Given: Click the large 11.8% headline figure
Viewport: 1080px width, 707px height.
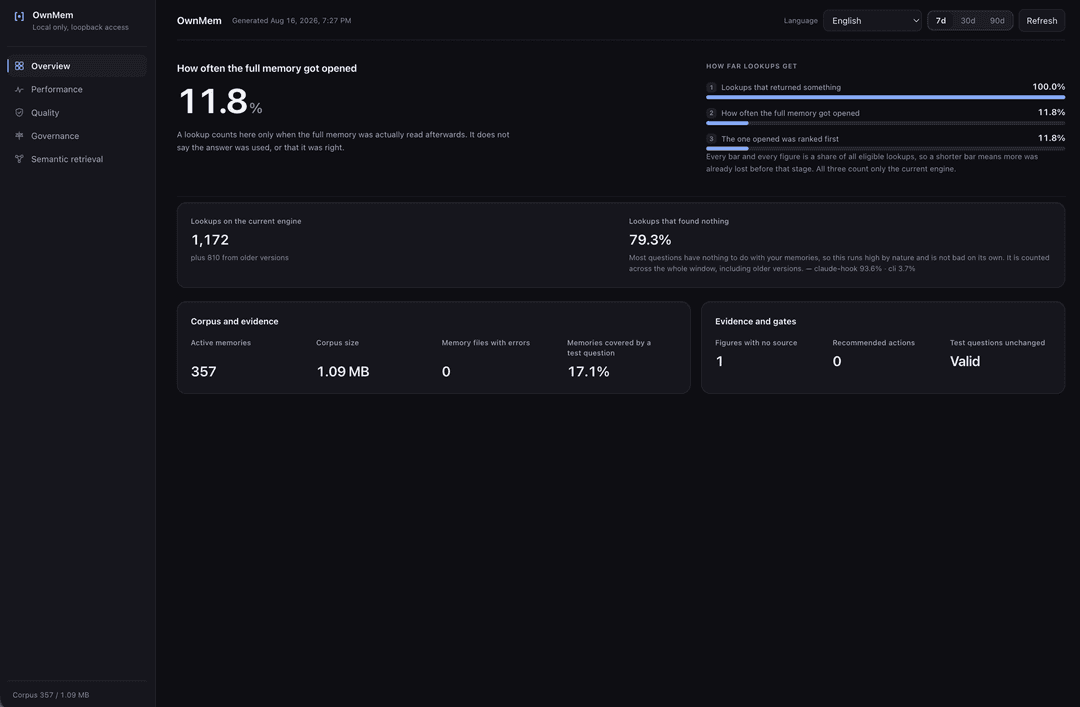Looking at the screenshot, I should pos(220,101).
